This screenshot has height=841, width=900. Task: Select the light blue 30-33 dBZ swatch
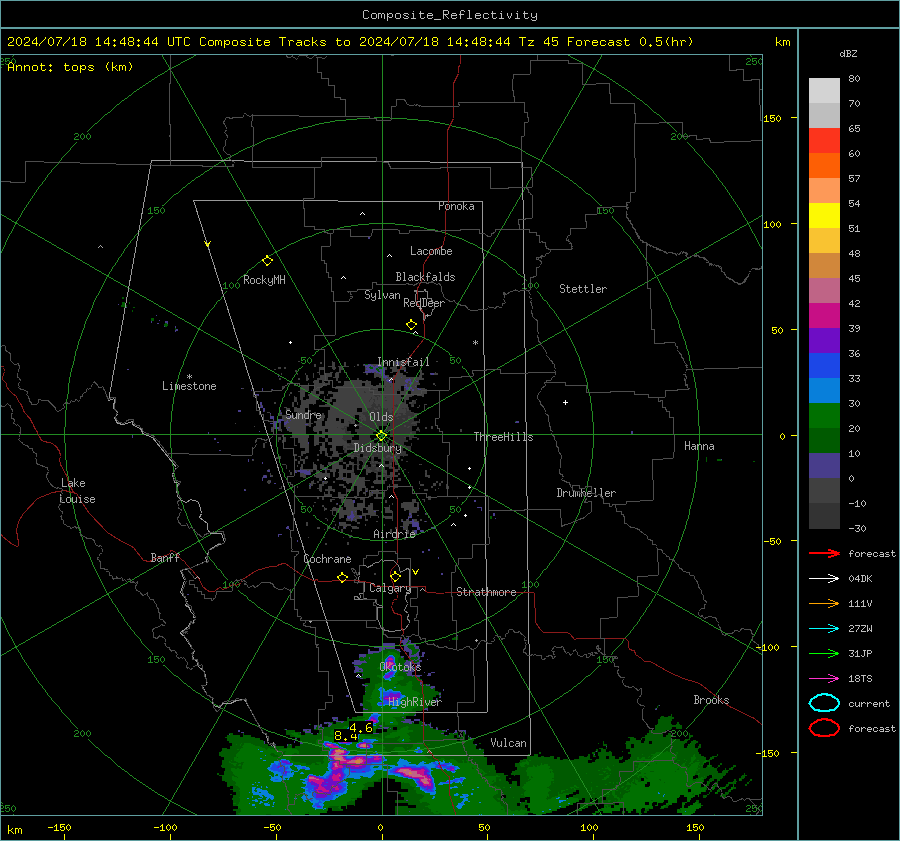(x=824, y=391)
